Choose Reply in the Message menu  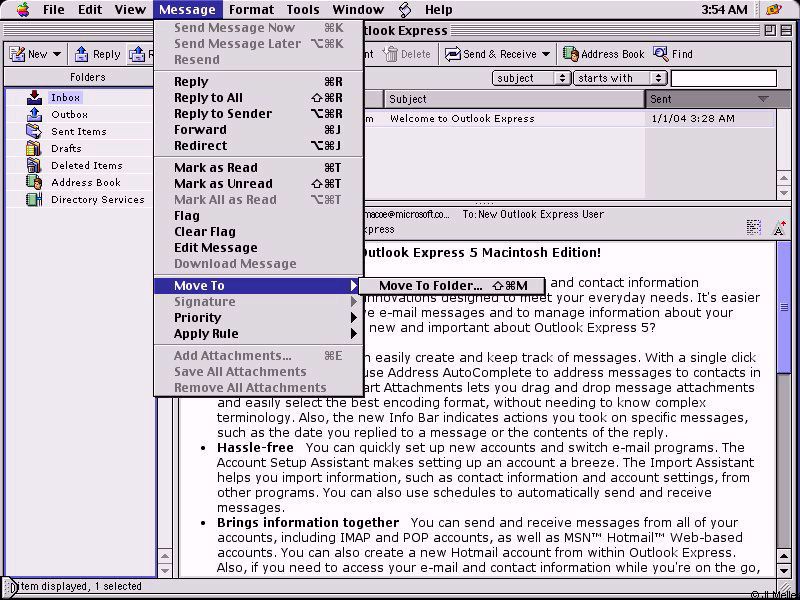pos(259,82)
